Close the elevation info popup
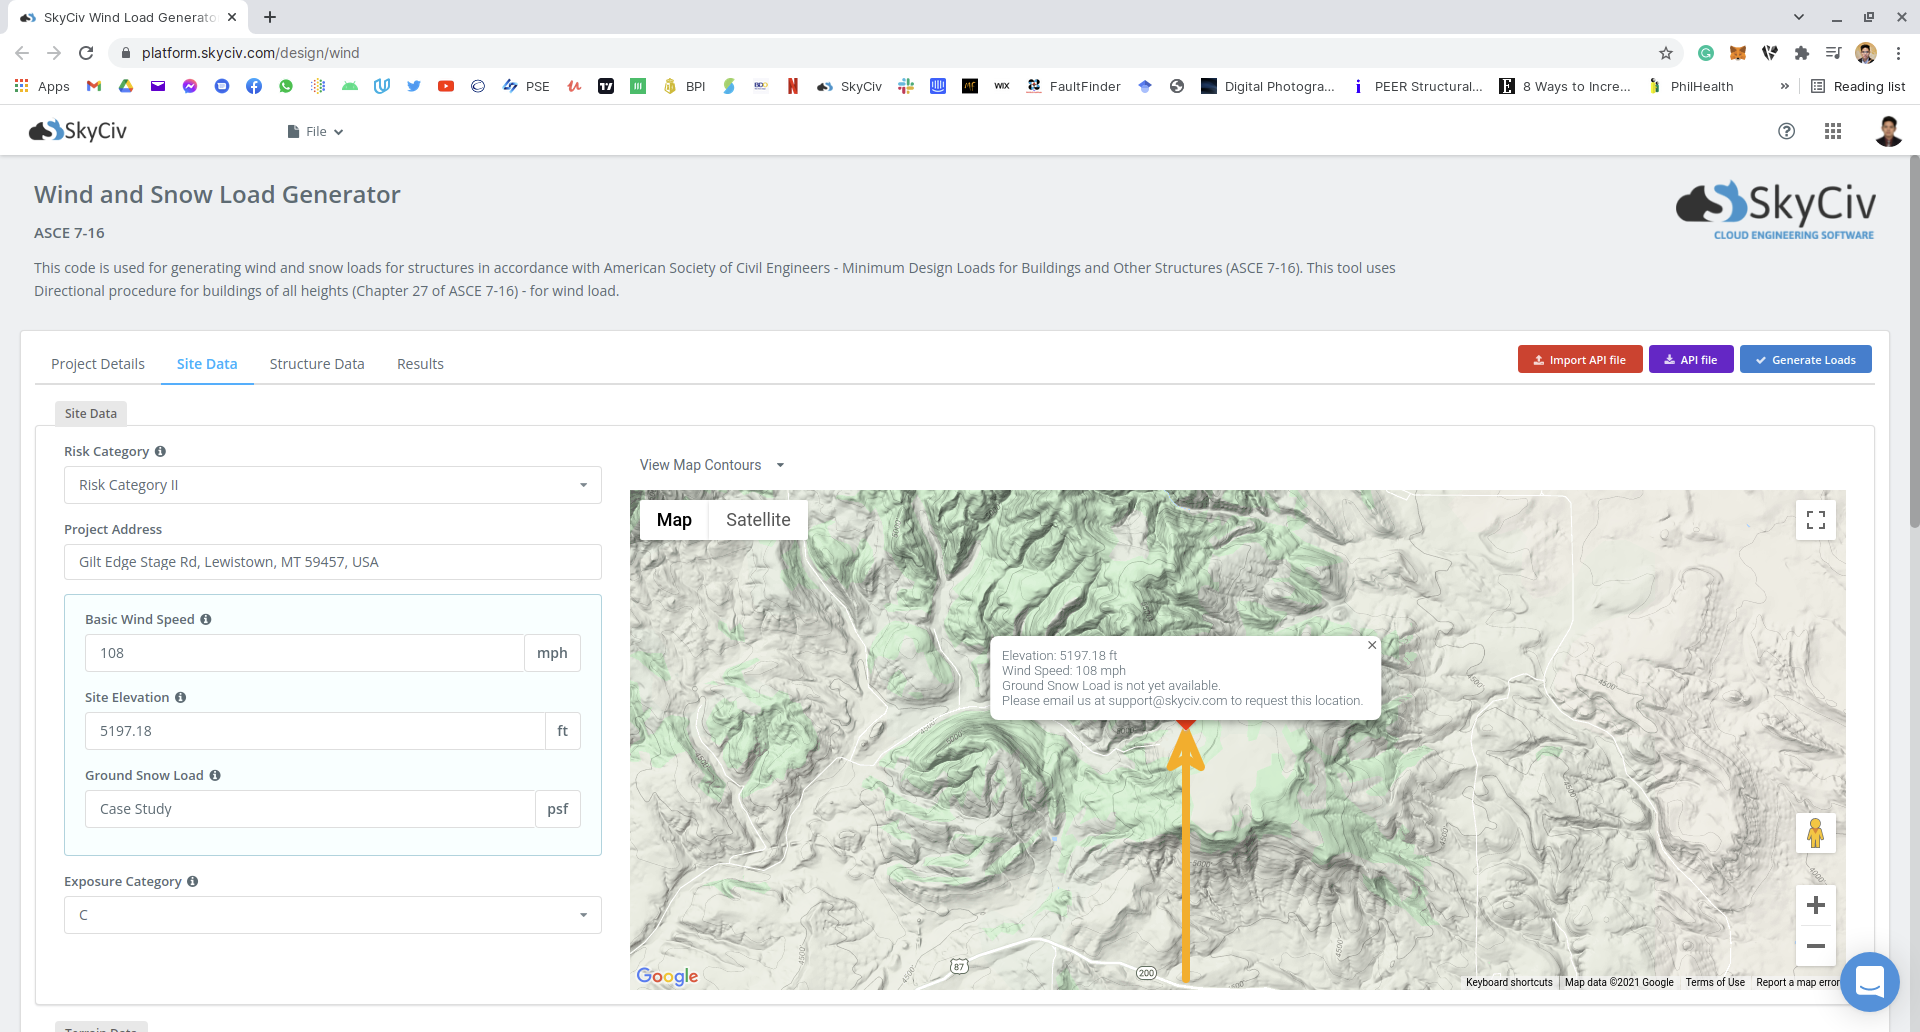1920x1032 pixels. tap(1372, 645)
